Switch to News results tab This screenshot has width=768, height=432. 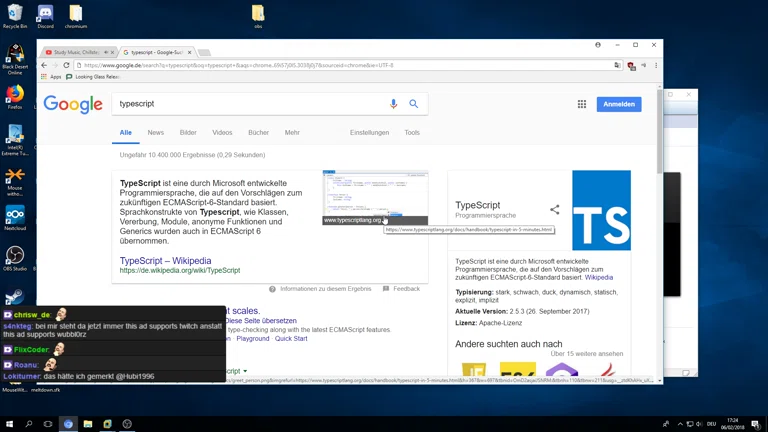click(156, 133)
